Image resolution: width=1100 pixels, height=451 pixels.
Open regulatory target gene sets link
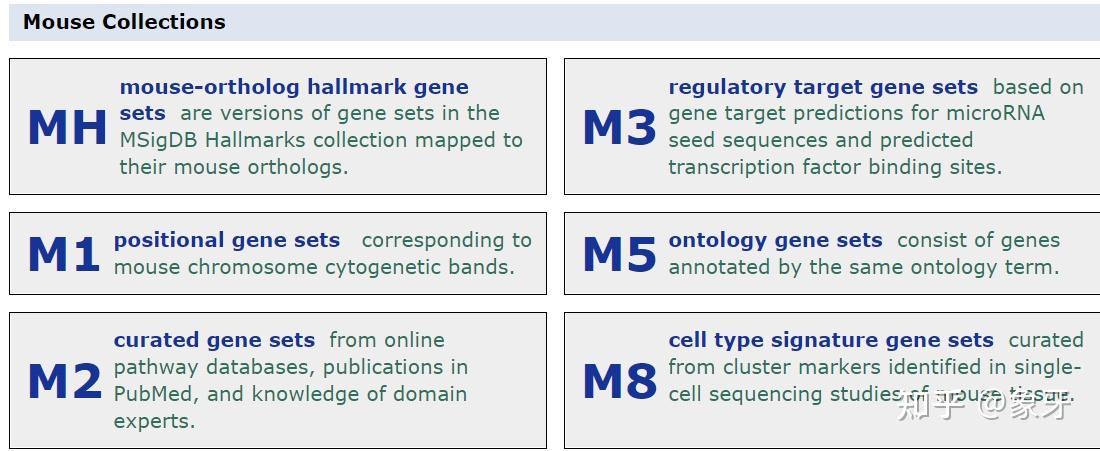(823, 87)
